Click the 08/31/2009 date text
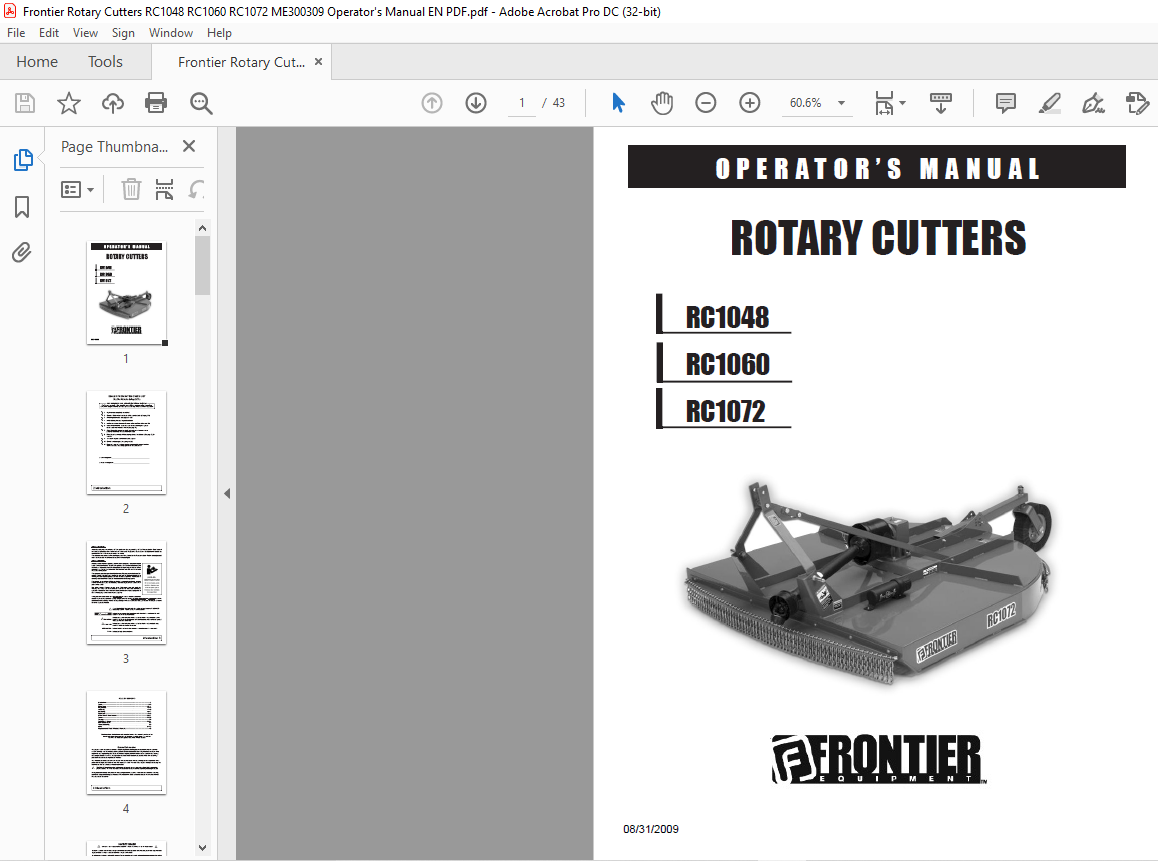The height and width of the screenshot is (861, 1158). [x=651, y=829]
